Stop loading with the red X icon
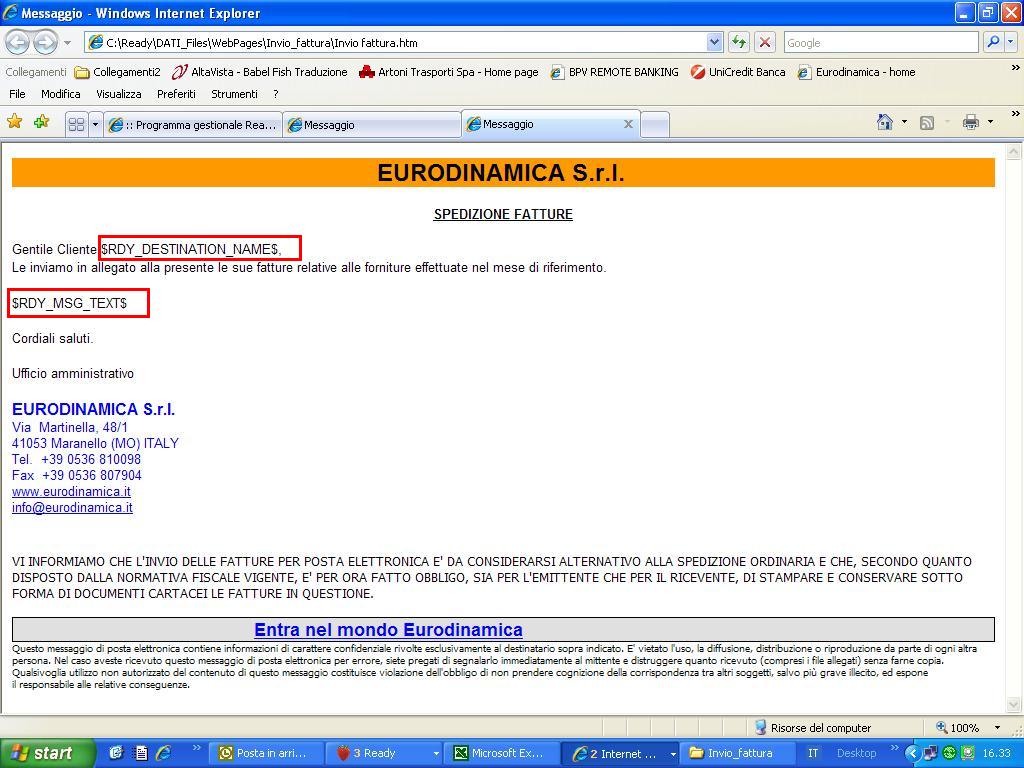 (x=765, y=43)
